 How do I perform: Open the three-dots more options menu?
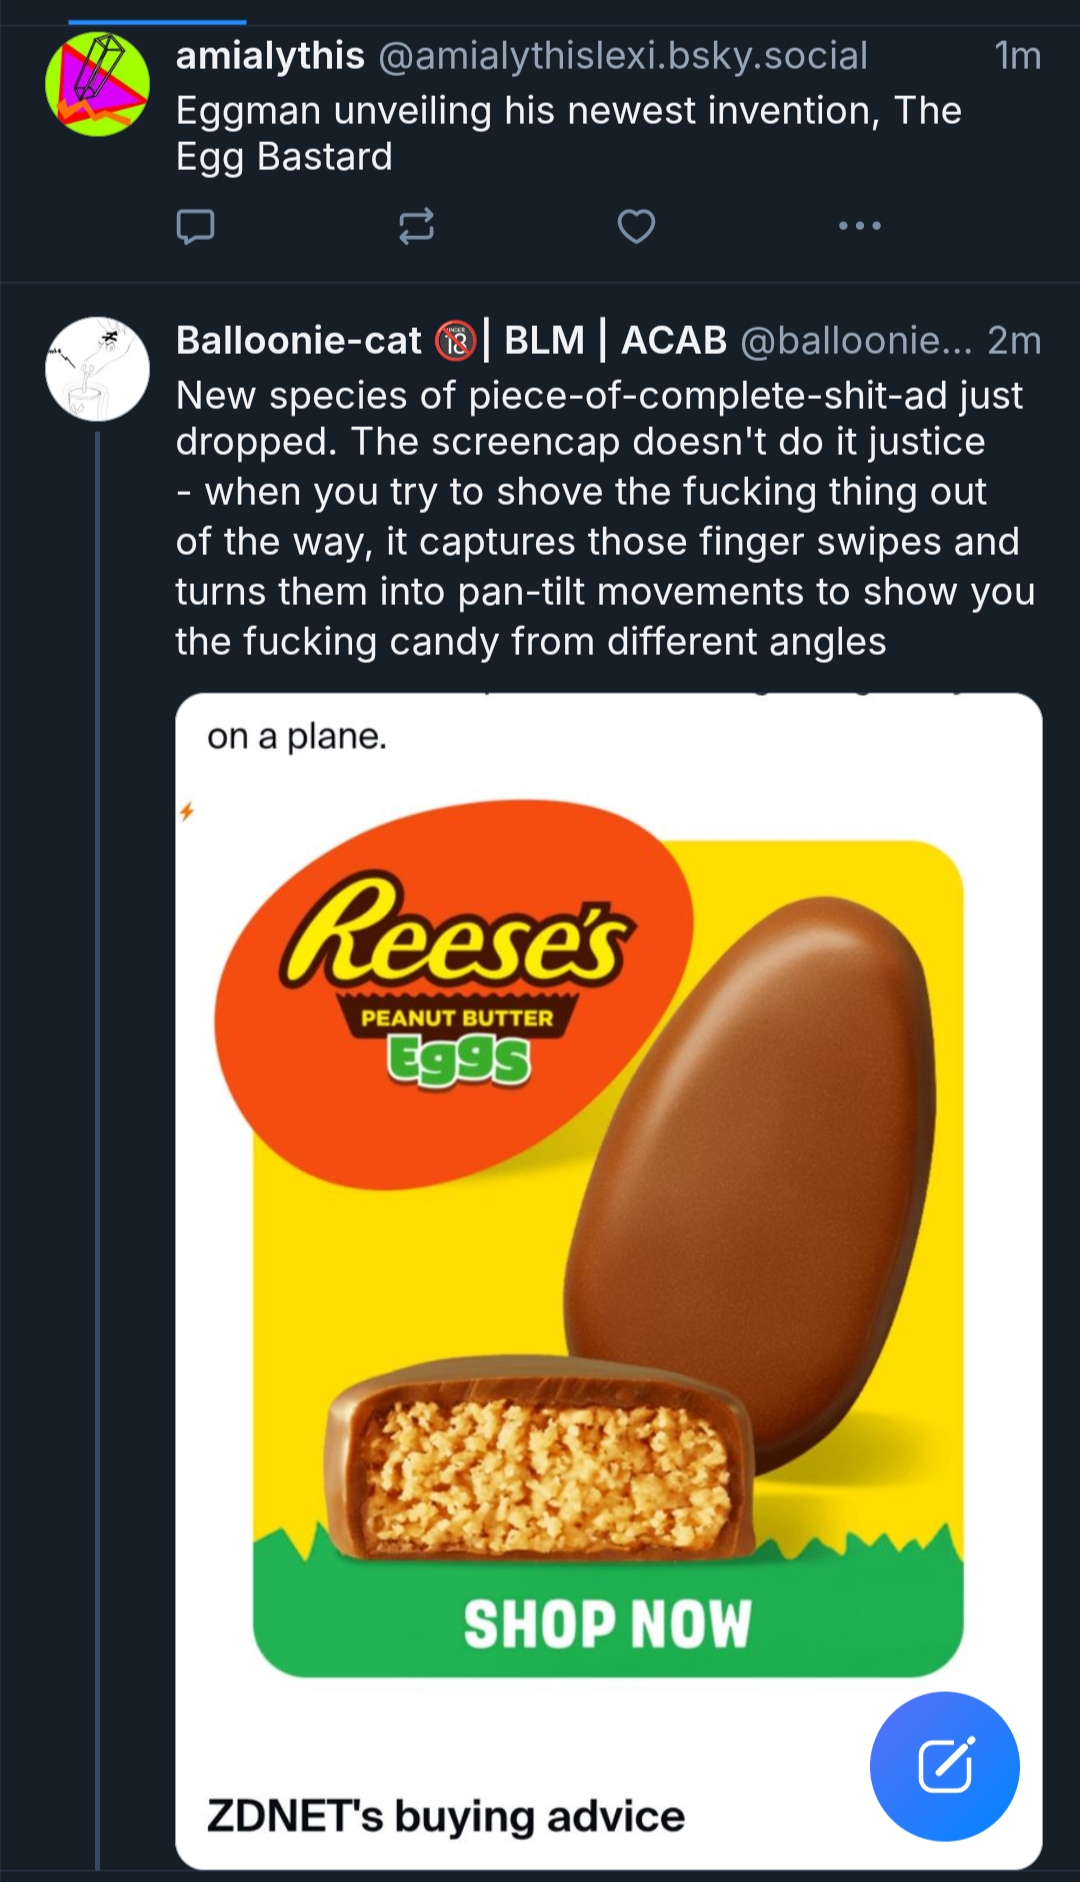coord(859,226)
